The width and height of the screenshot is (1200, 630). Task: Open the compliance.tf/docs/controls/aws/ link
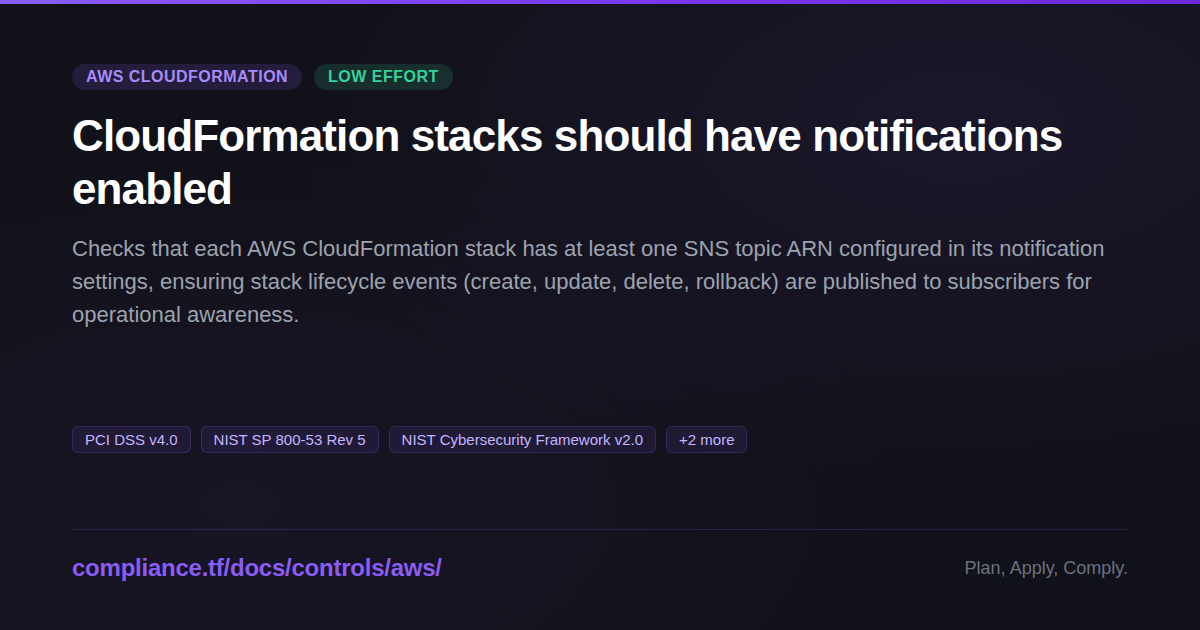click(257, 568)
